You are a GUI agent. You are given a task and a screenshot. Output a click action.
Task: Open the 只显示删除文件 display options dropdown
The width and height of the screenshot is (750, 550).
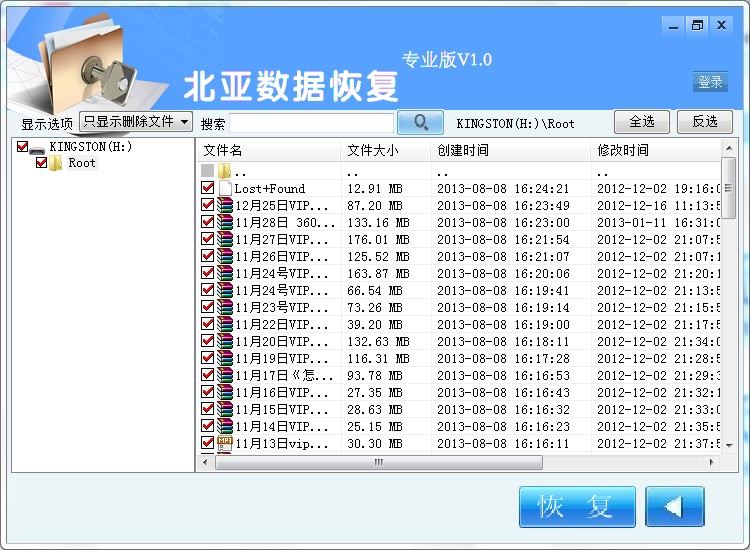pyautogui.click(x=136, y=122)
